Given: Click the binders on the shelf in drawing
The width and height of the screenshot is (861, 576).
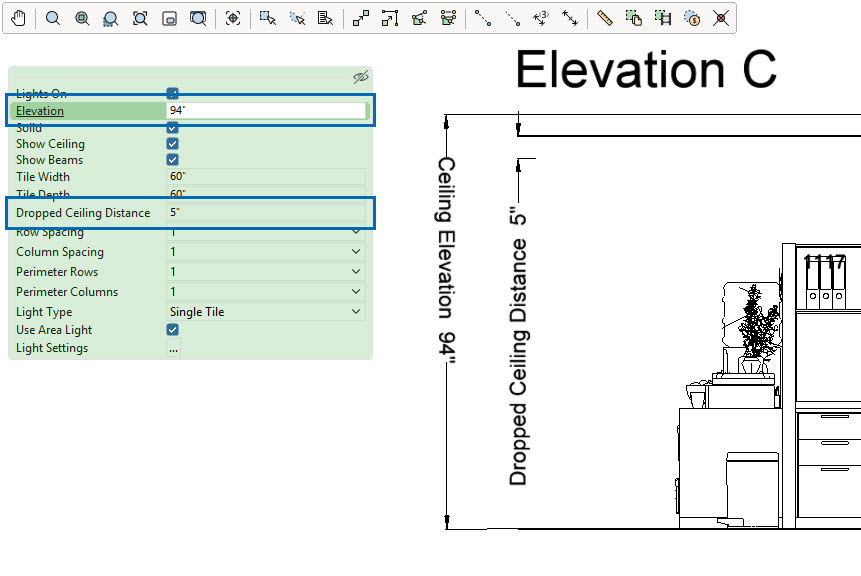Looking at the screenshot, I should pyautogui.click(x=826, y=281).
